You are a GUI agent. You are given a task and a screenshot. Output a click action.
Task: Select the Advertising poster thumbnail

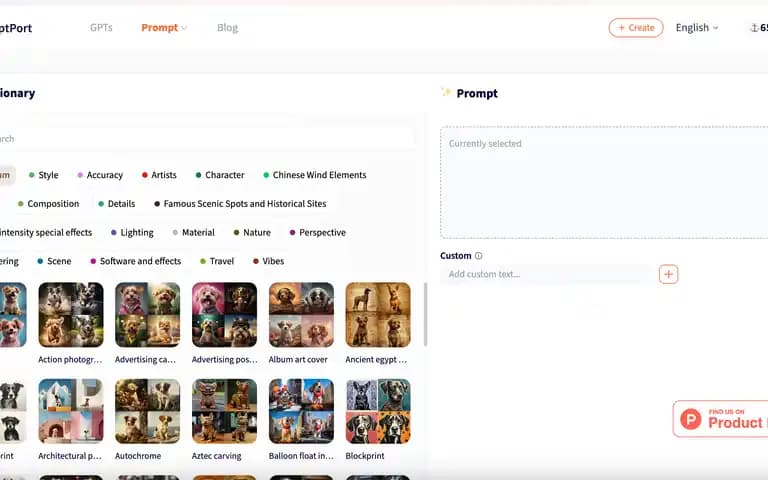tap(224, 314)
